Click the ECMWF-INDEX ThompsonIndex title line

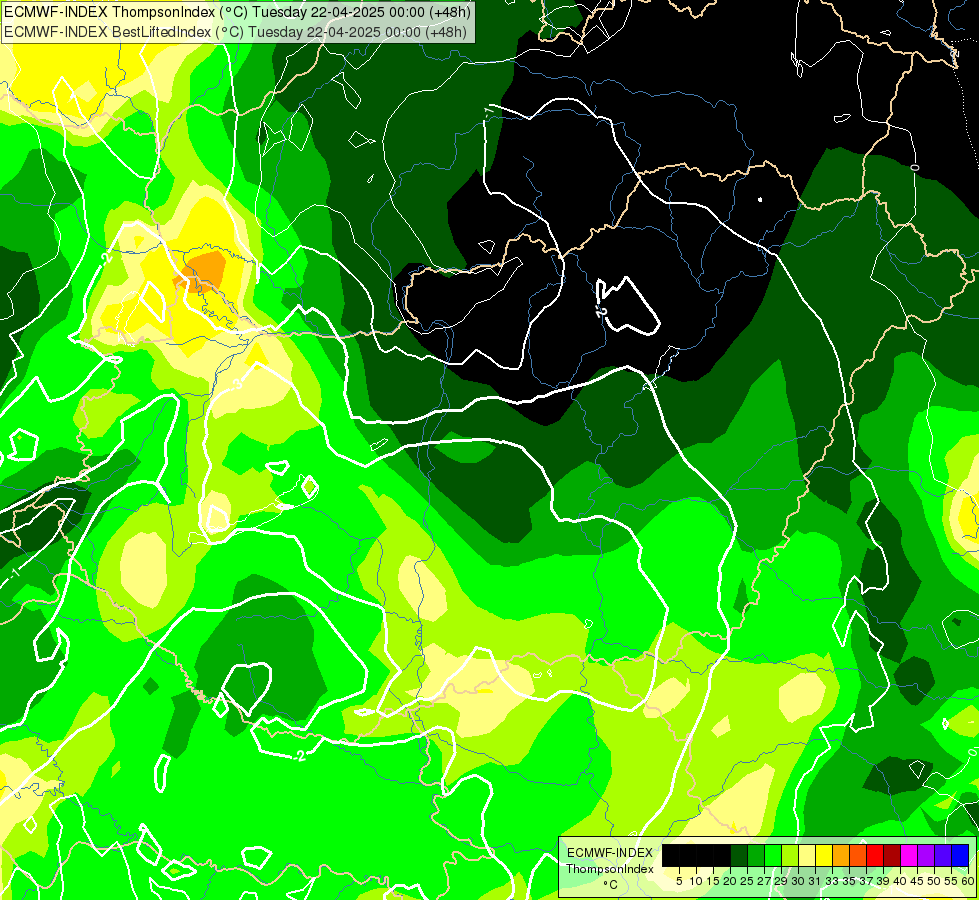(237, 12)
